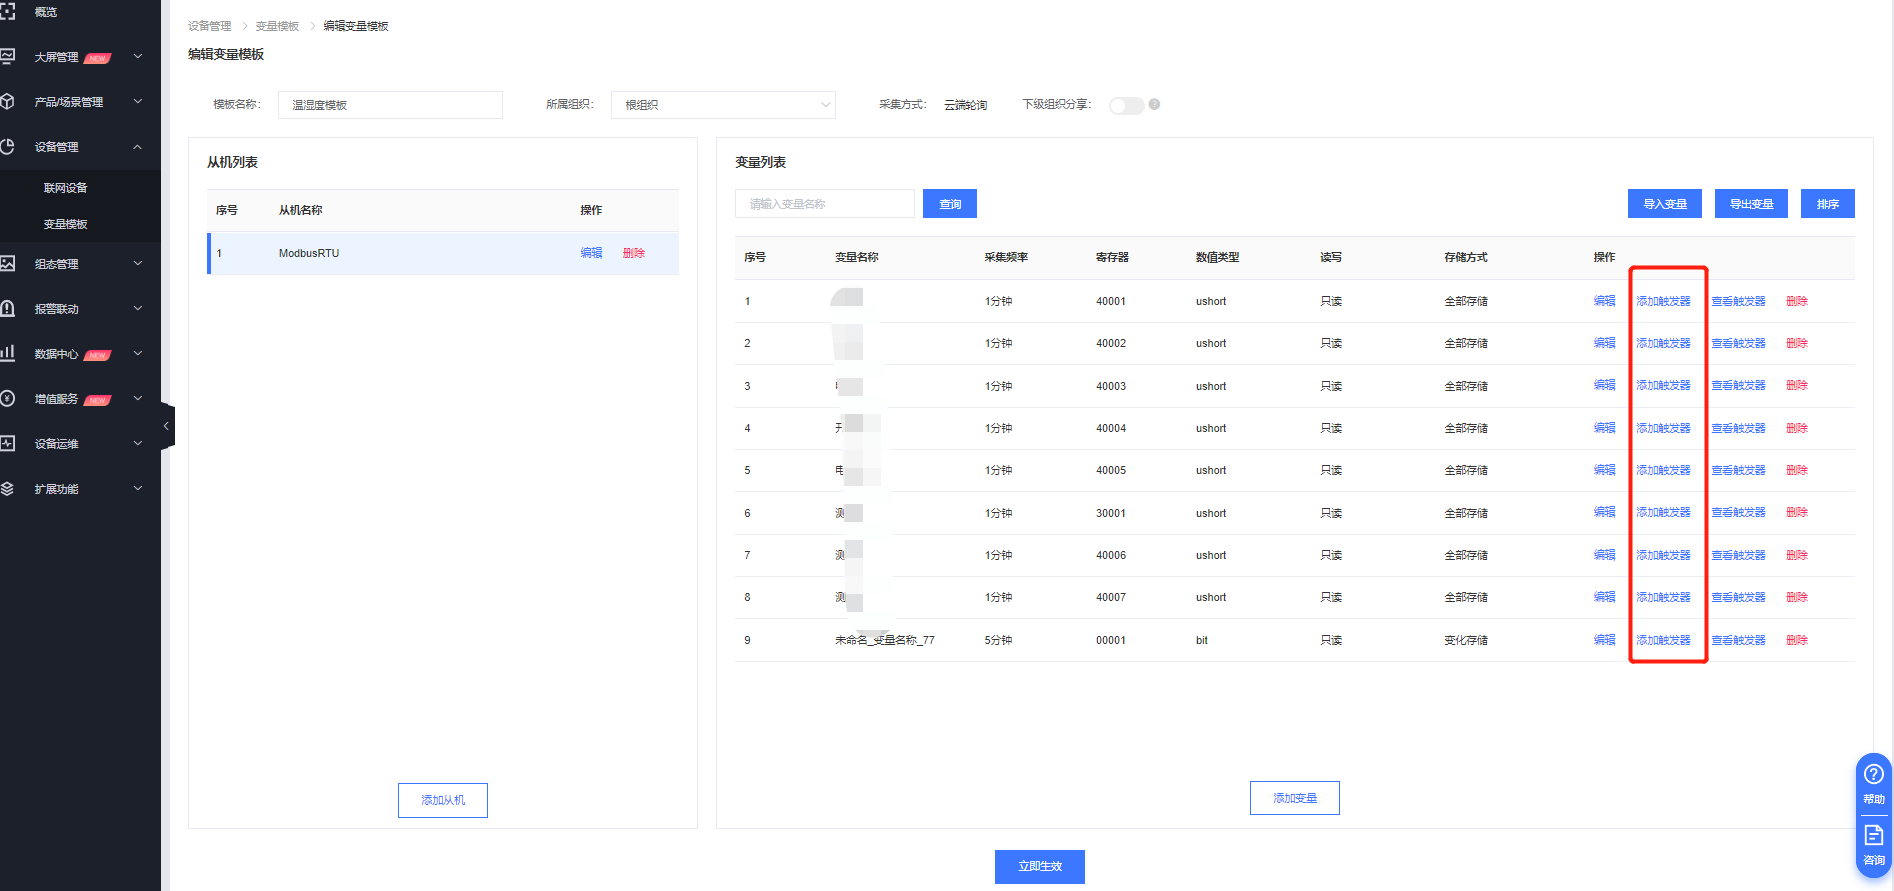Click the 设备管理 pie-chart sidebar icon
1894x891 pixels.
7,147
